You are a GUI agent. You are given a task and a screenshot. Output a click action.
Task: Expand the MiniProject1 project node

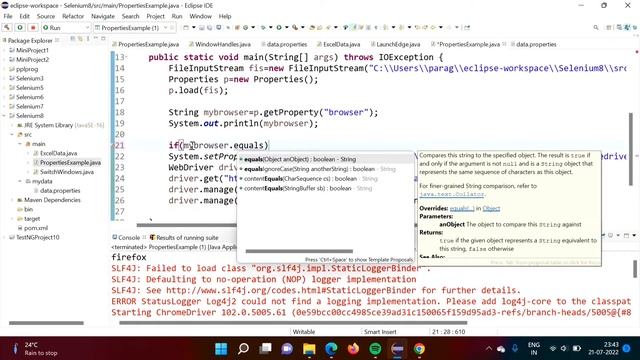(x=4, y=50)
